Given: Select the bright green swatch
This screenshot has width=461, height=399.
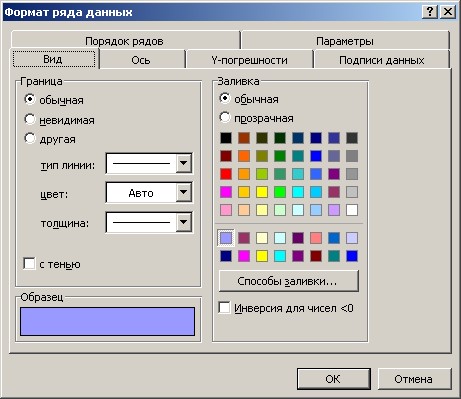Looking at the screenshot, I should point(280,192).
